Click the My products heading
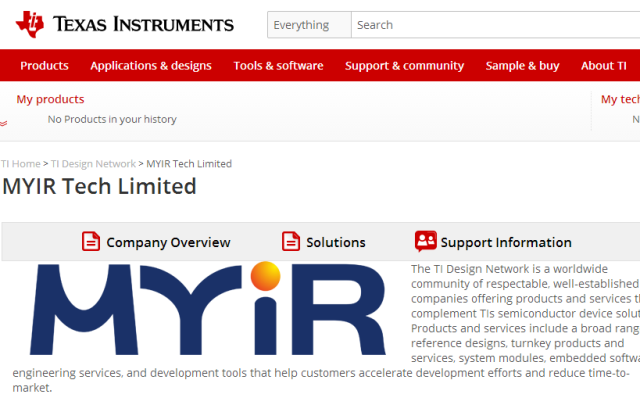 (50, 99)
